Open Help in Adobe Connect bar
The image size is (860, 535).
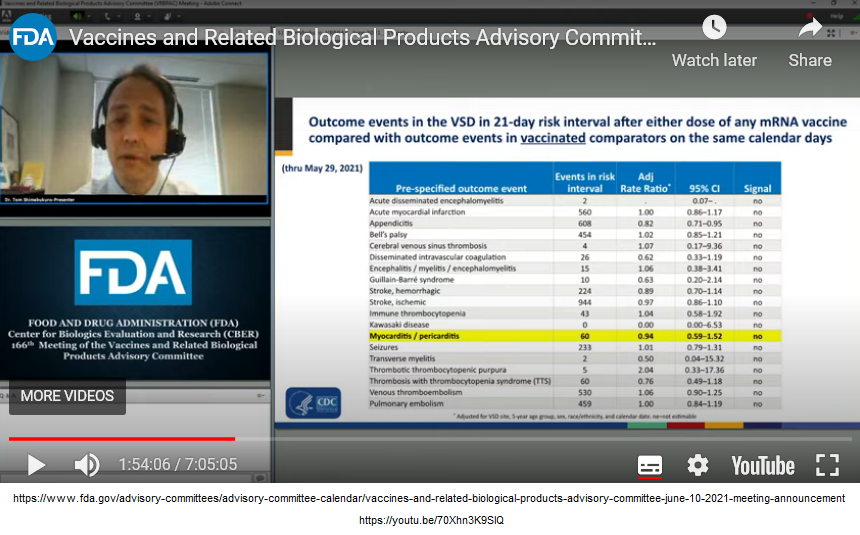pos(836,16)
